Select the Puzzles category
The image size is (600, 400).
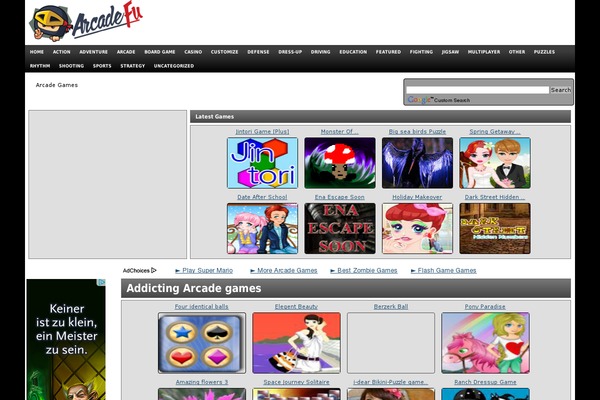[x=545, y=52]
